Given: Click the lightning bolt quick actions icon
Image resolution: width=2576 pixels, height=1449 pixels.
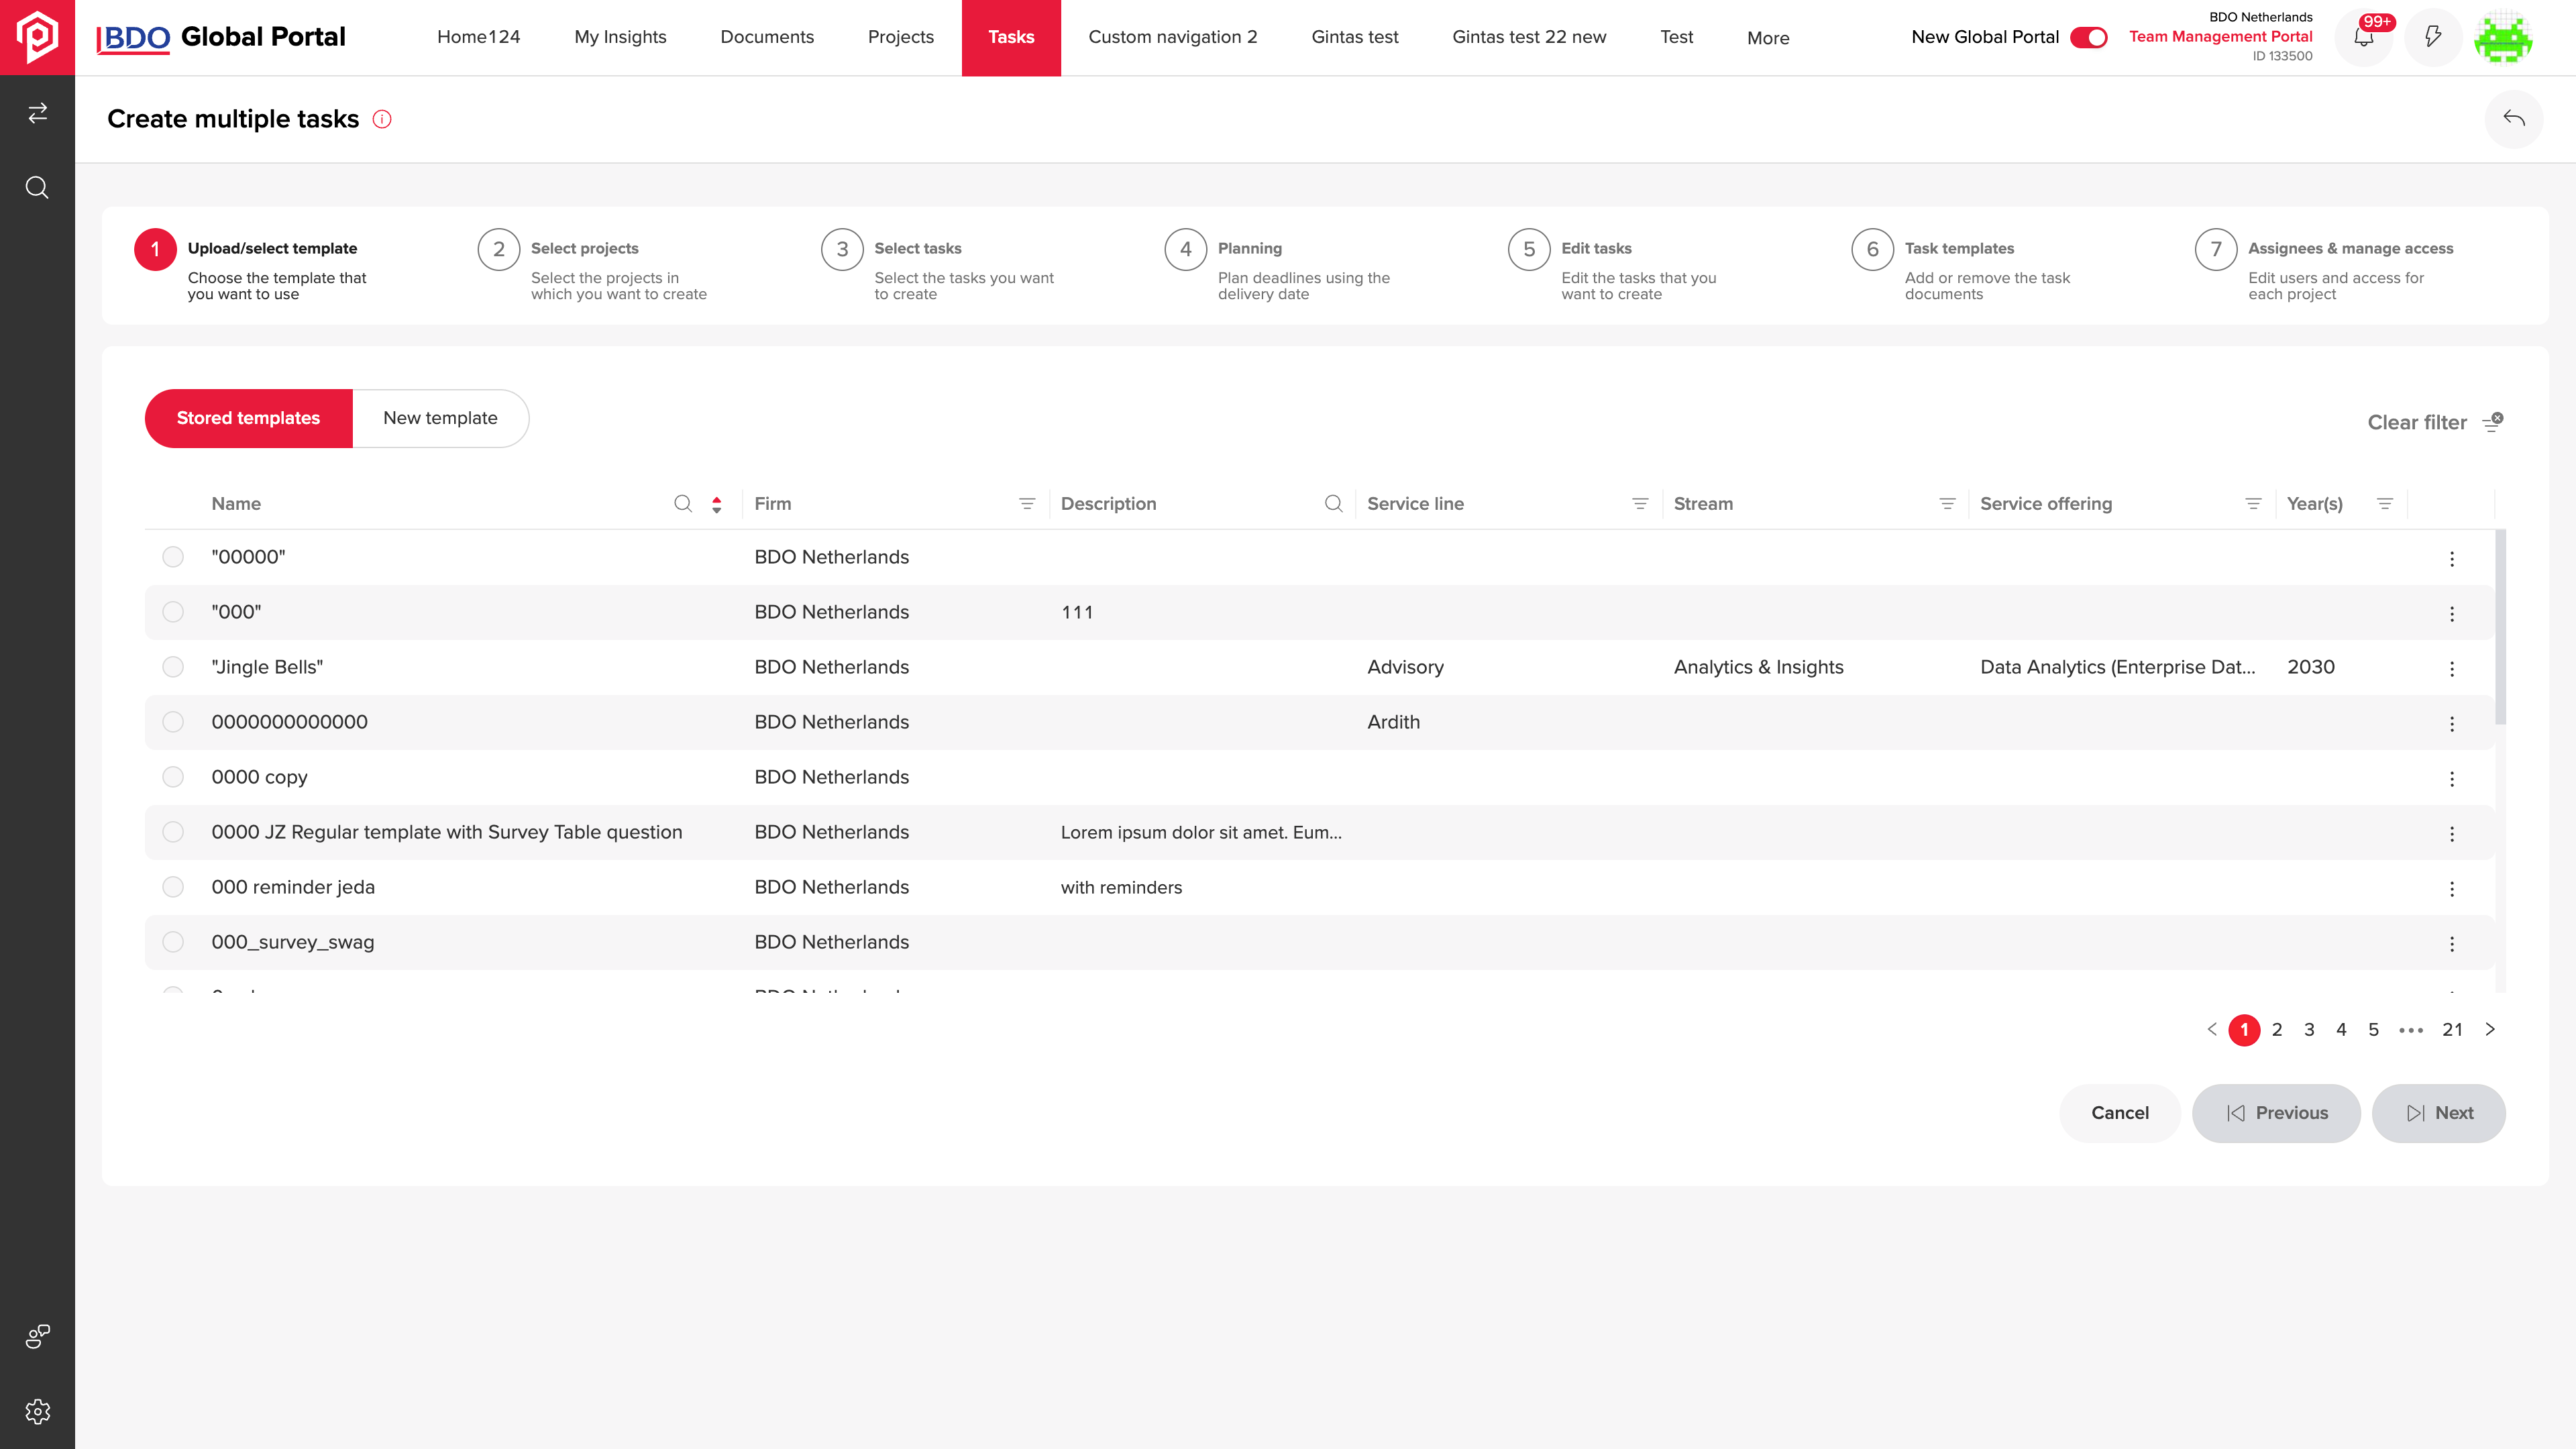Looking at the screenshot, I should tap(2433, 38).
